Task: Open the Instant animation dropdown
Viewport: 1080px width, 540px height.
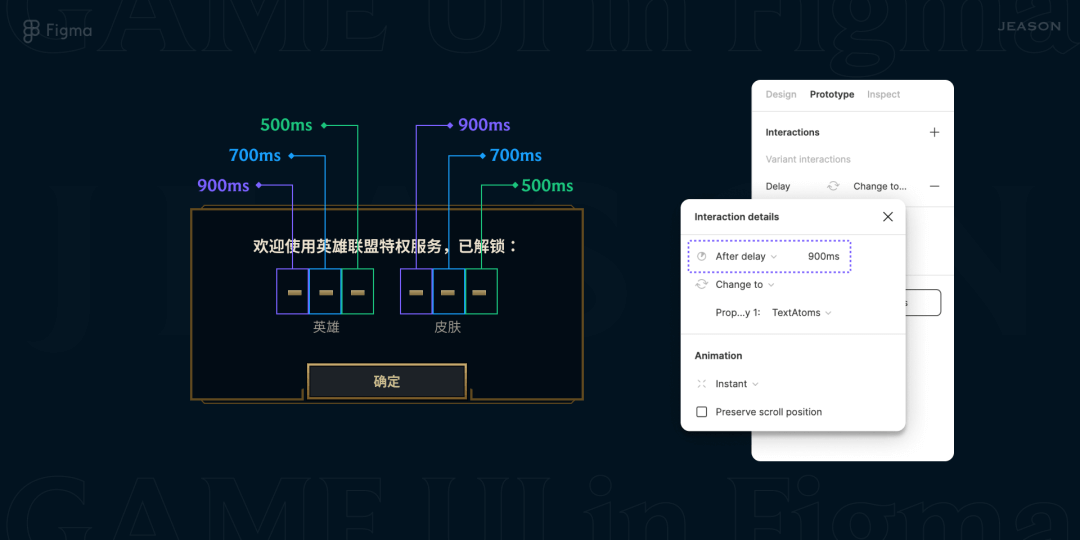Action: (x=737, y=384)
